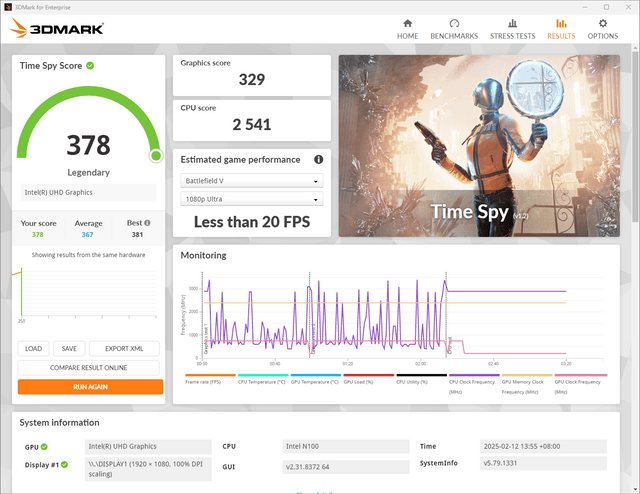
Task: Click the Average score 367
Action: click(x=87, y=235)
